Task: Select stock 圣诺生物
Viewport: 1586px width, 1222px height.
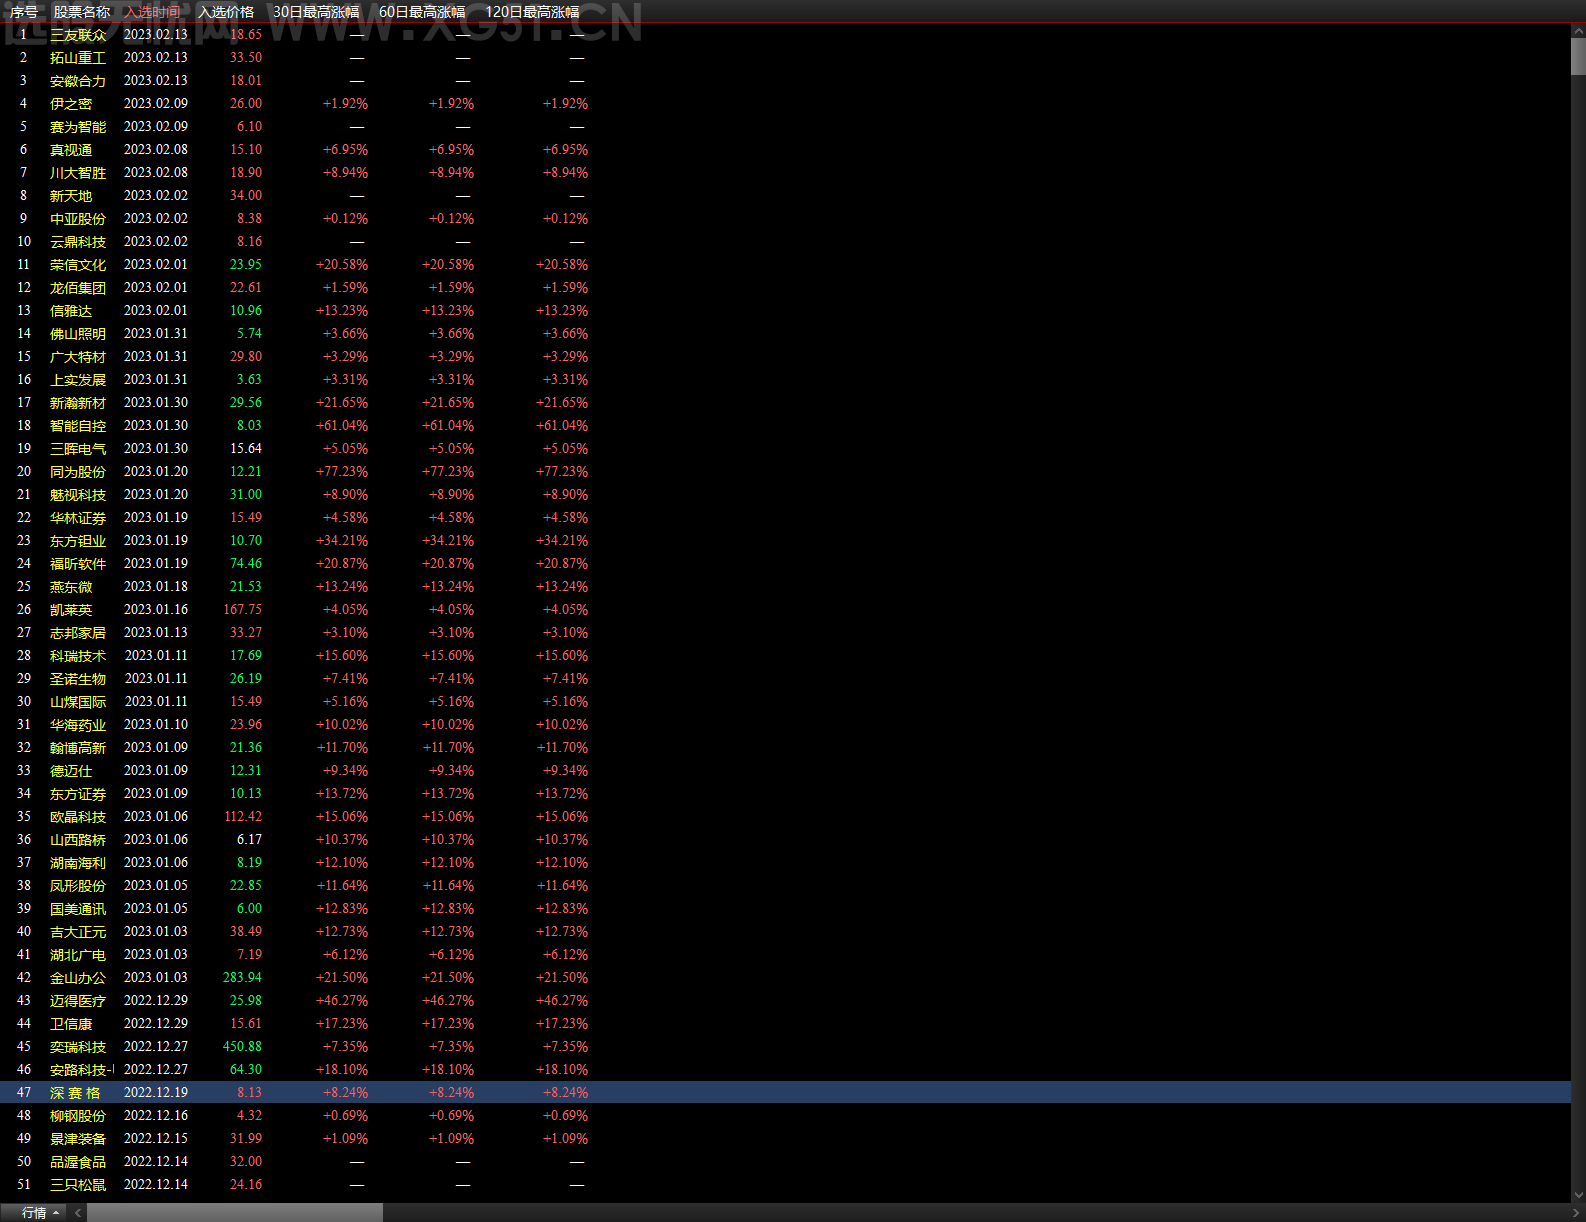Action: [78, 679]
